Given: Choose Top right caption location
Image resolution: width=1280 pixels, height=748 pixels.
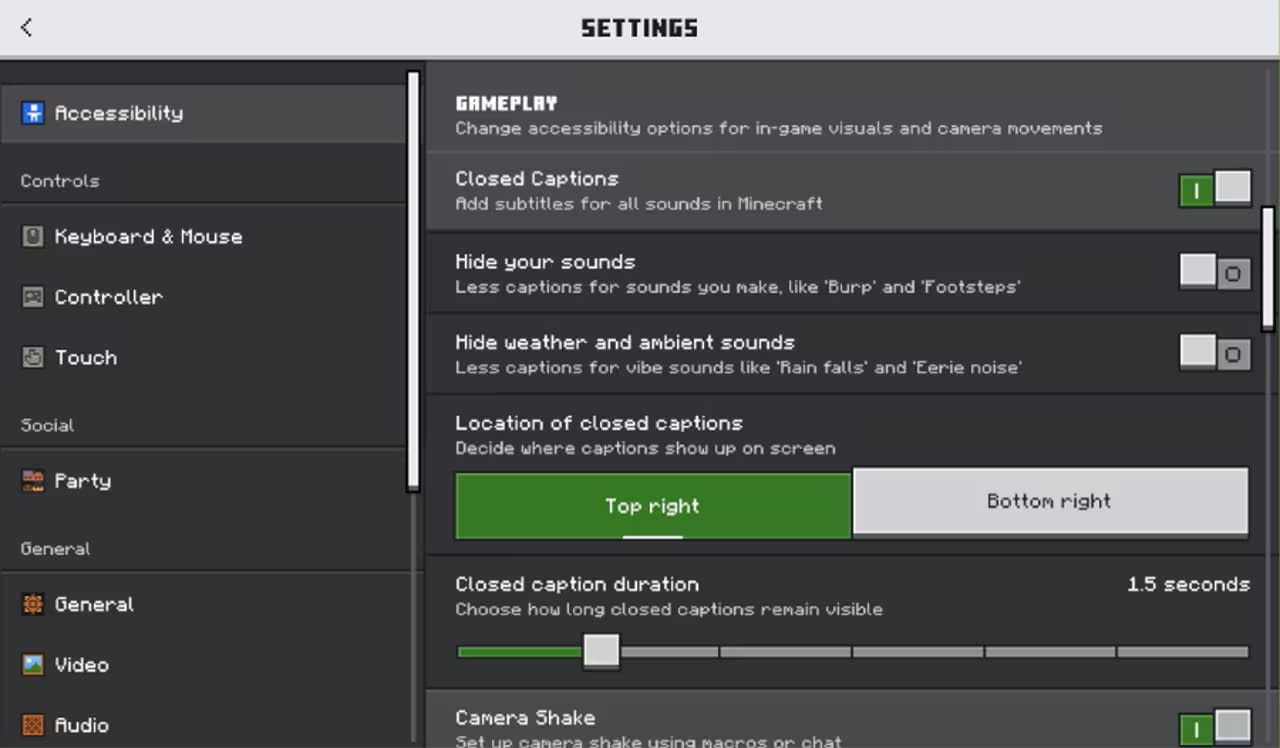Looking at the screenshot, I should click(653, 505).
